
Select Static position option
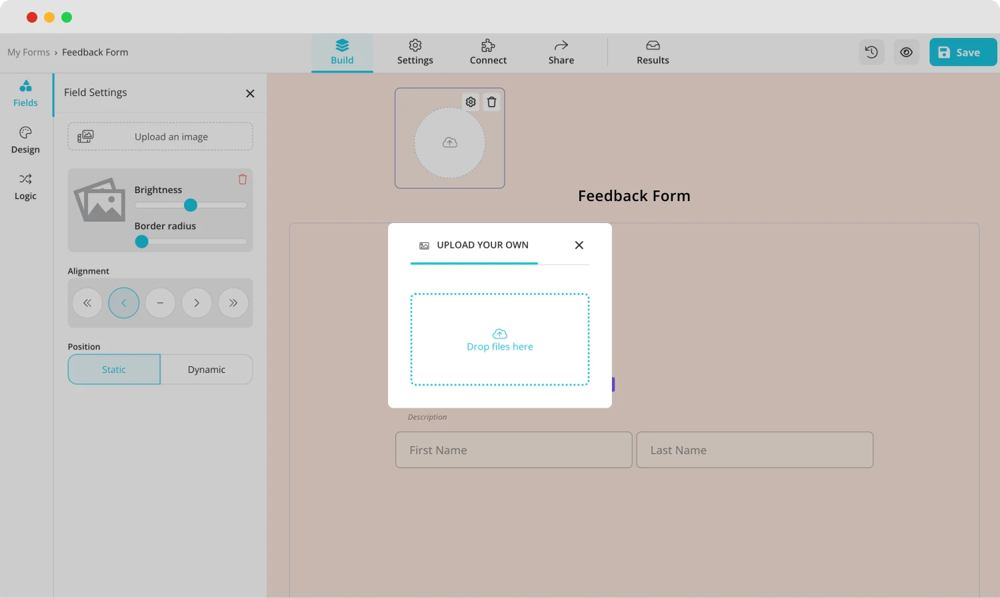pos(114,369)
